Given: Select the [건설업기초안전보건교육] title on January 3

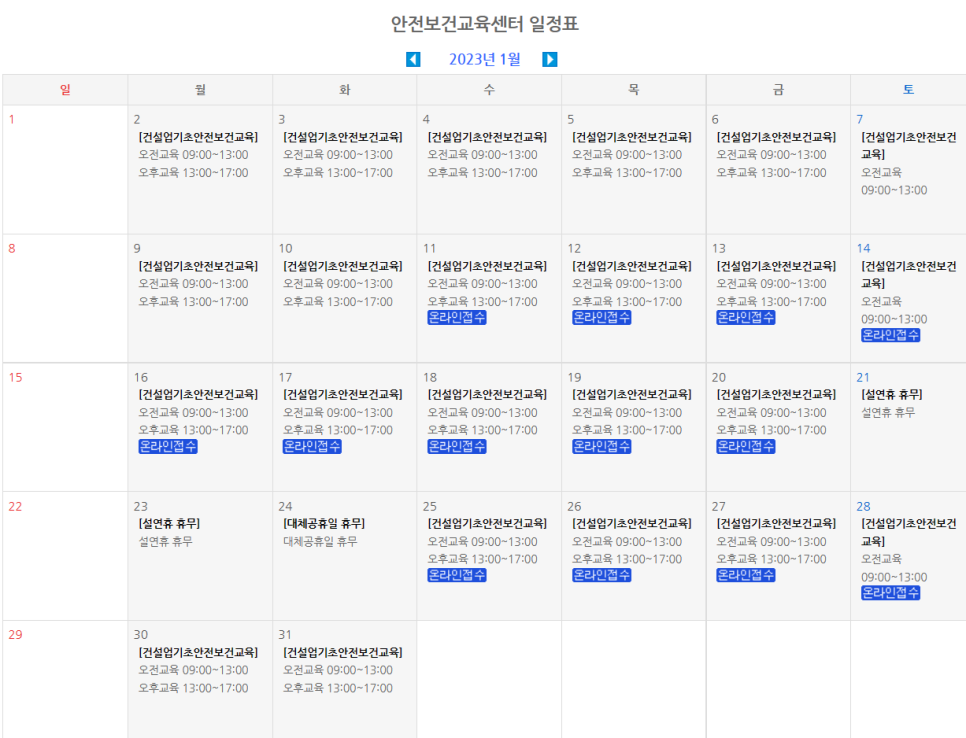Looking at the screenshot, I should click(343, 137).
